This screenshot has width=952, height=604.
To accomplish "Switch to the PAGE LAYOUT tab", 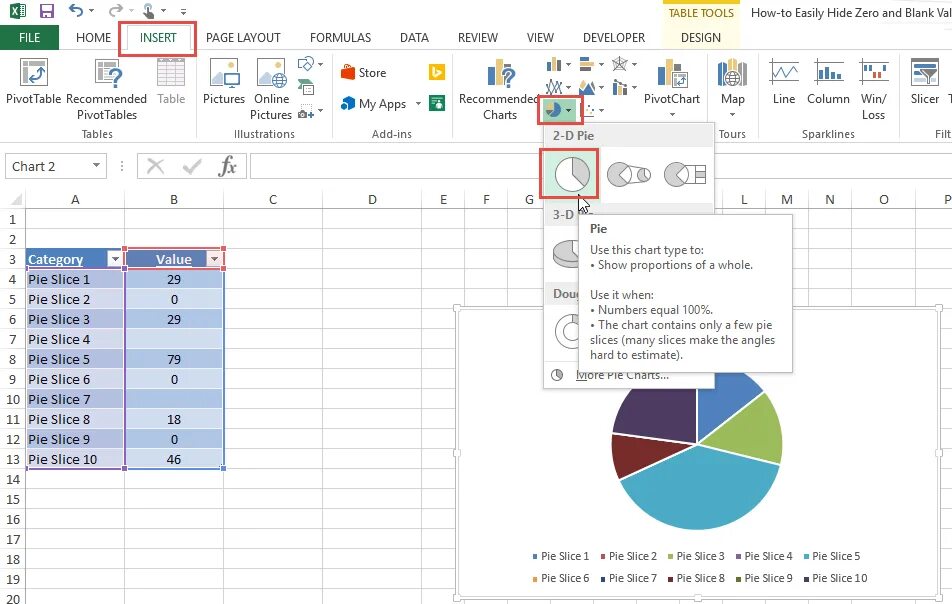I will click(x=243, y=38).
